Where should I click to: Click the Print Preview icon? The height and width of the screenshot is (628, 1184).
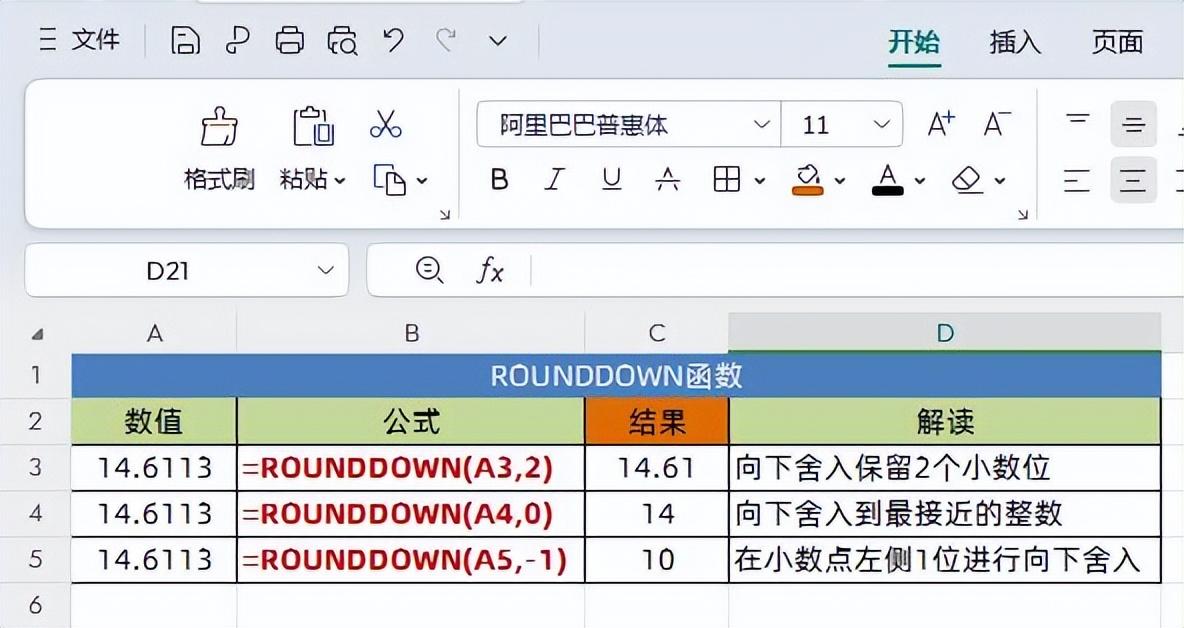(x=342, y=40)
